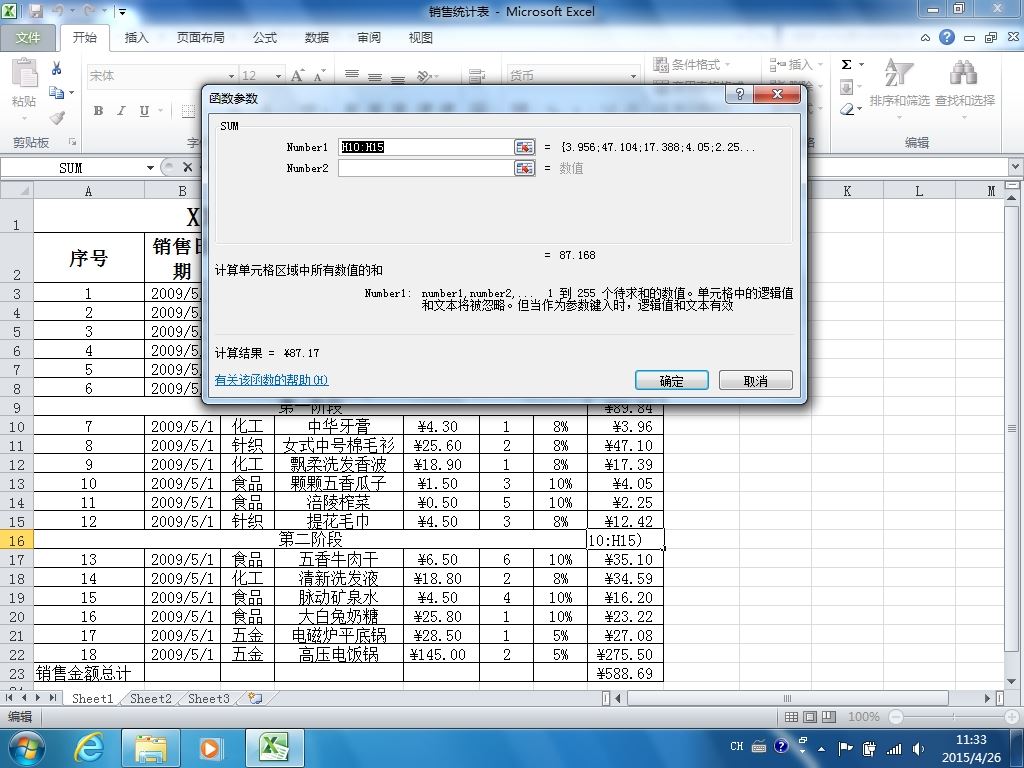Click the Copy icon in clipboard group
The width and height of the screenshot is (1024, 768).
click(x=57, y=93)
